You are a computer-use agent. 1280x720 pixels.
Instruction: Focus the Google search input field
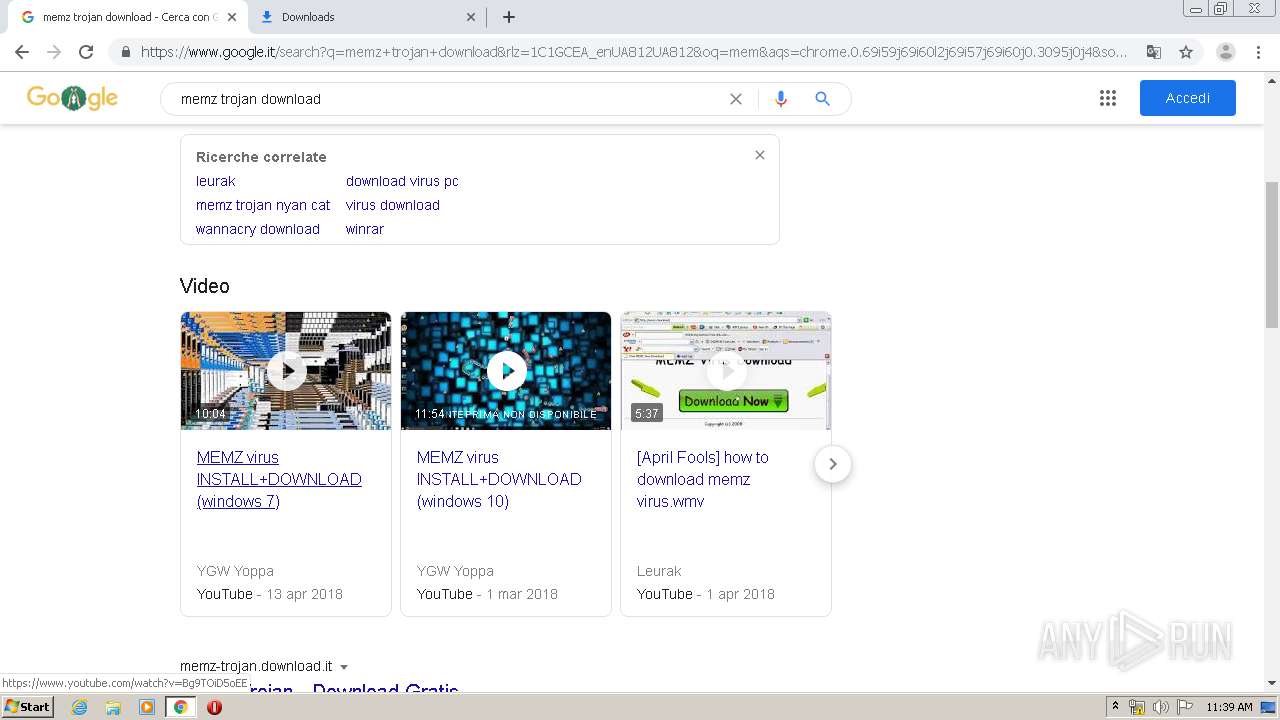[450, 99]
